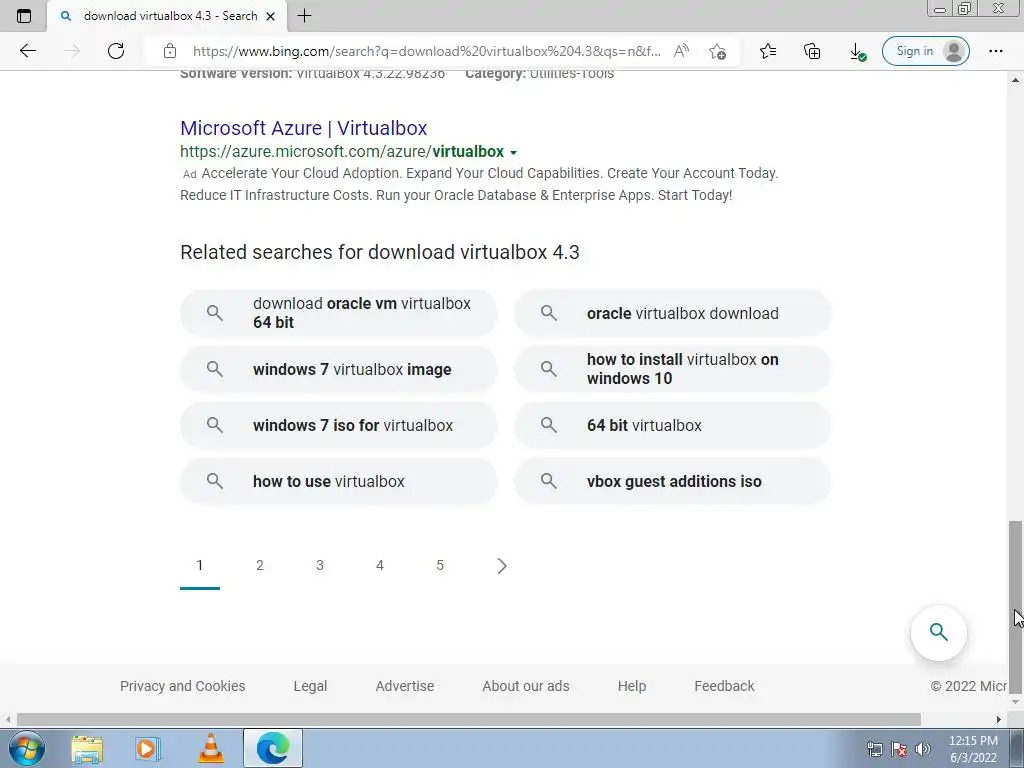1024x768 pixels.
Task: Open Collections panel
Action: (812, 51)
